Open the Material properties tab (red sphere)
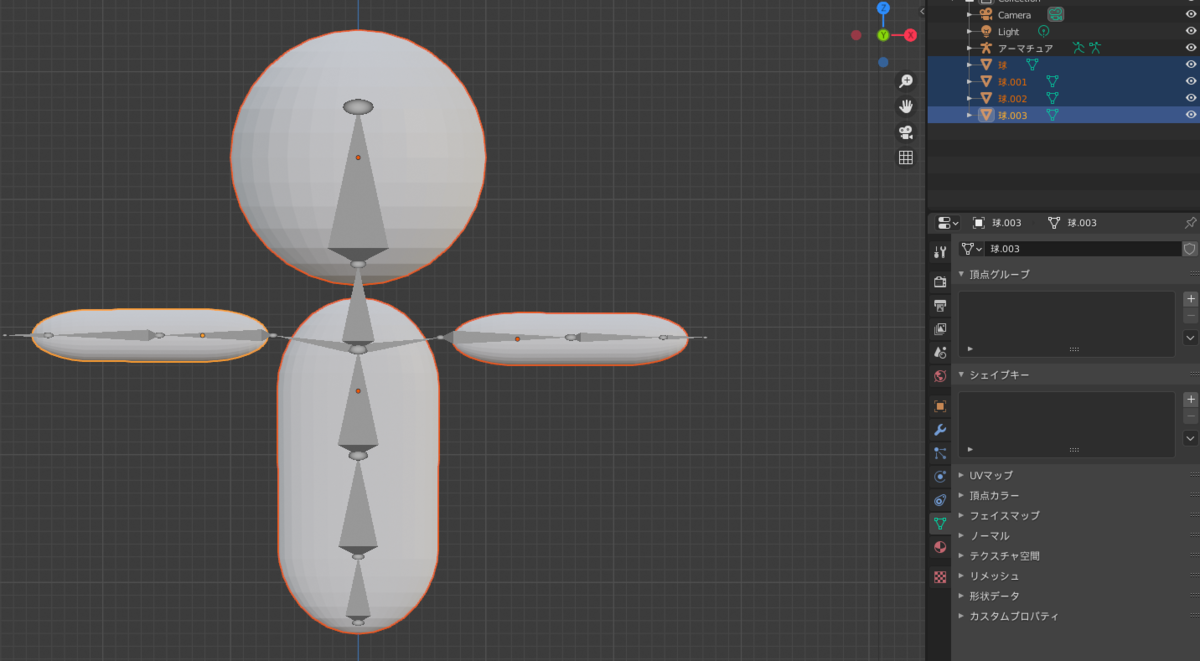This screenshot has height=661, width=1200. point(939,547)
